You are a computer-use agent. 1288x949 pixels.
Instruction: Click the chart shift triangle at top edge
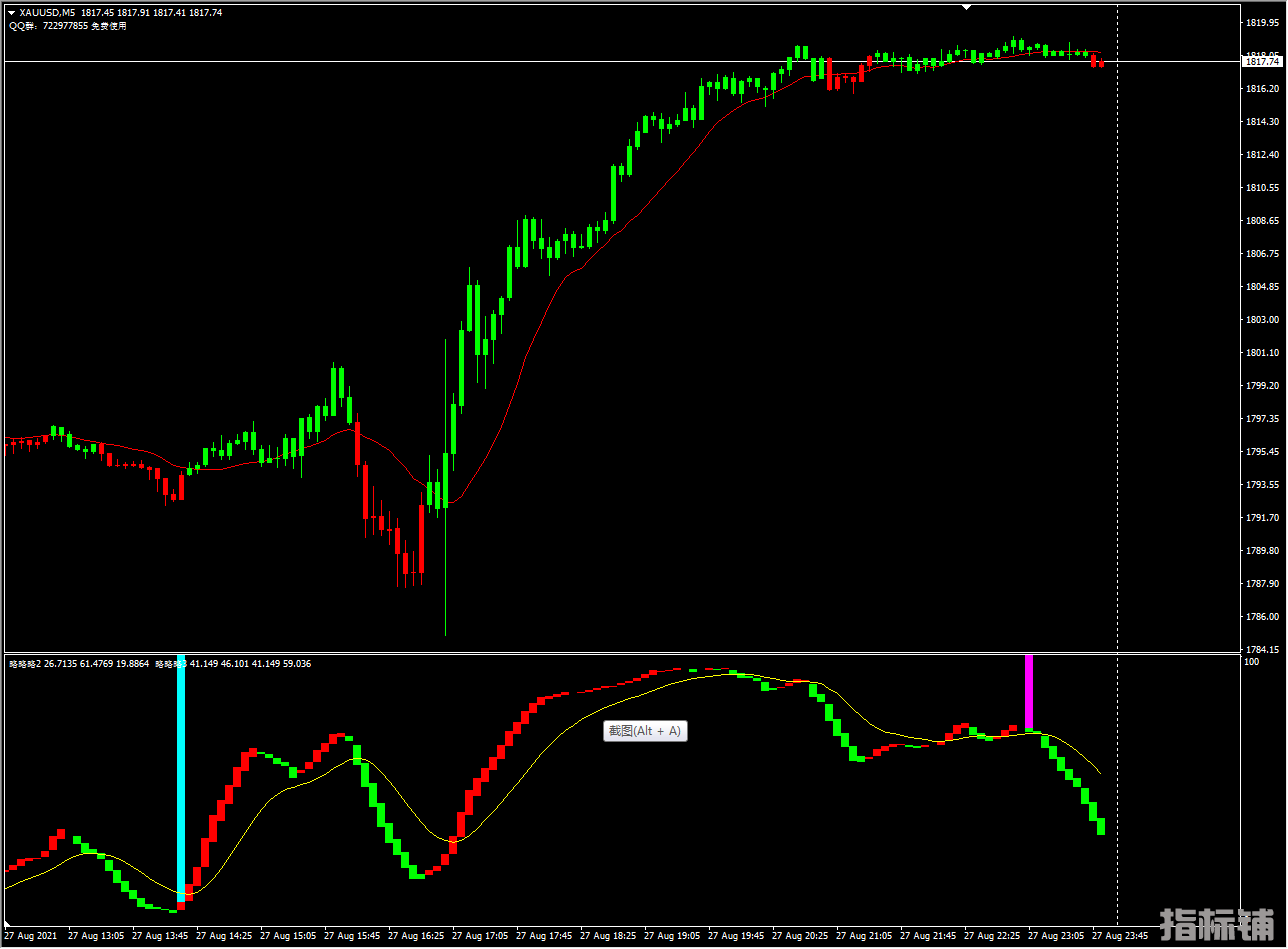(x=966, y=7)
